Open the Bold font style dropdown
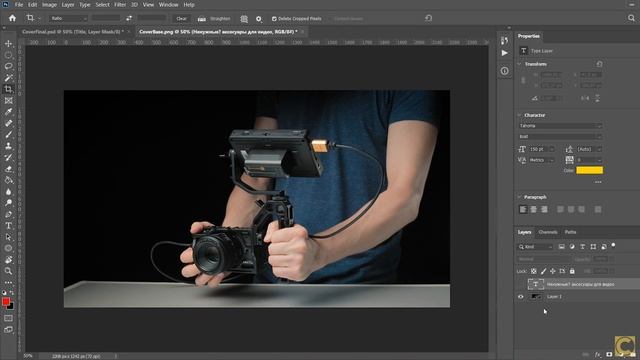 pyautogui.click(x=560, y=137)
